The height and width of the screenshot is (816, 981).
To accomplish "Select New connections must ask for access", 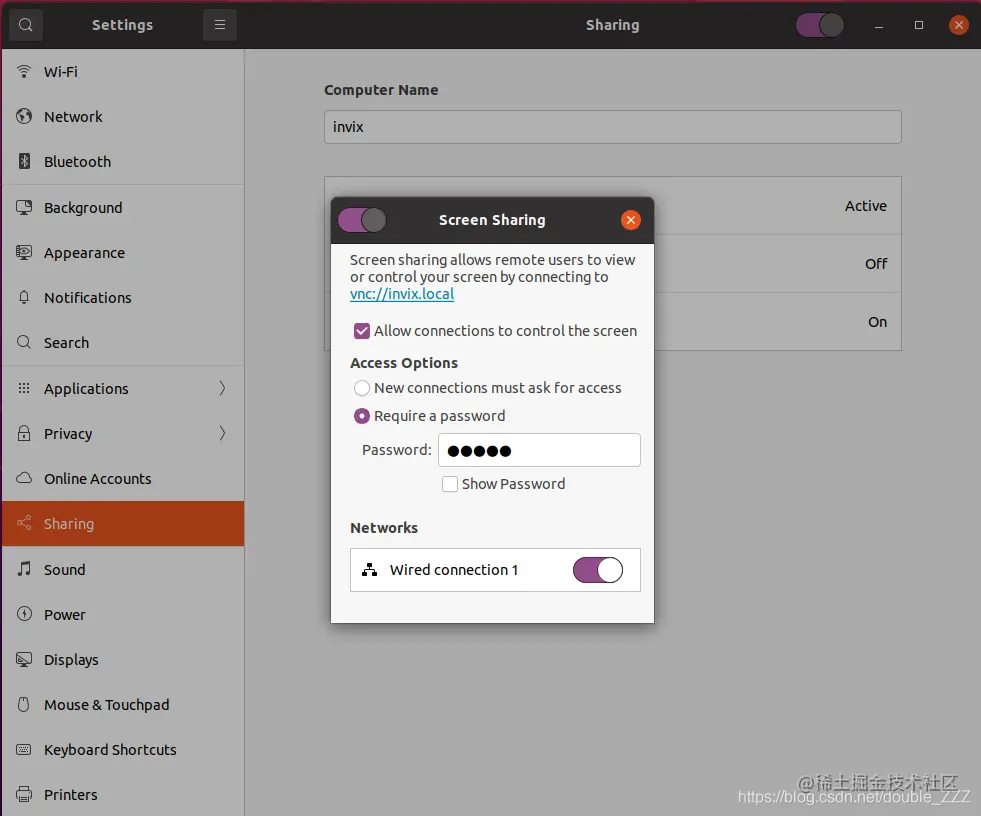I will pos(362,388).
